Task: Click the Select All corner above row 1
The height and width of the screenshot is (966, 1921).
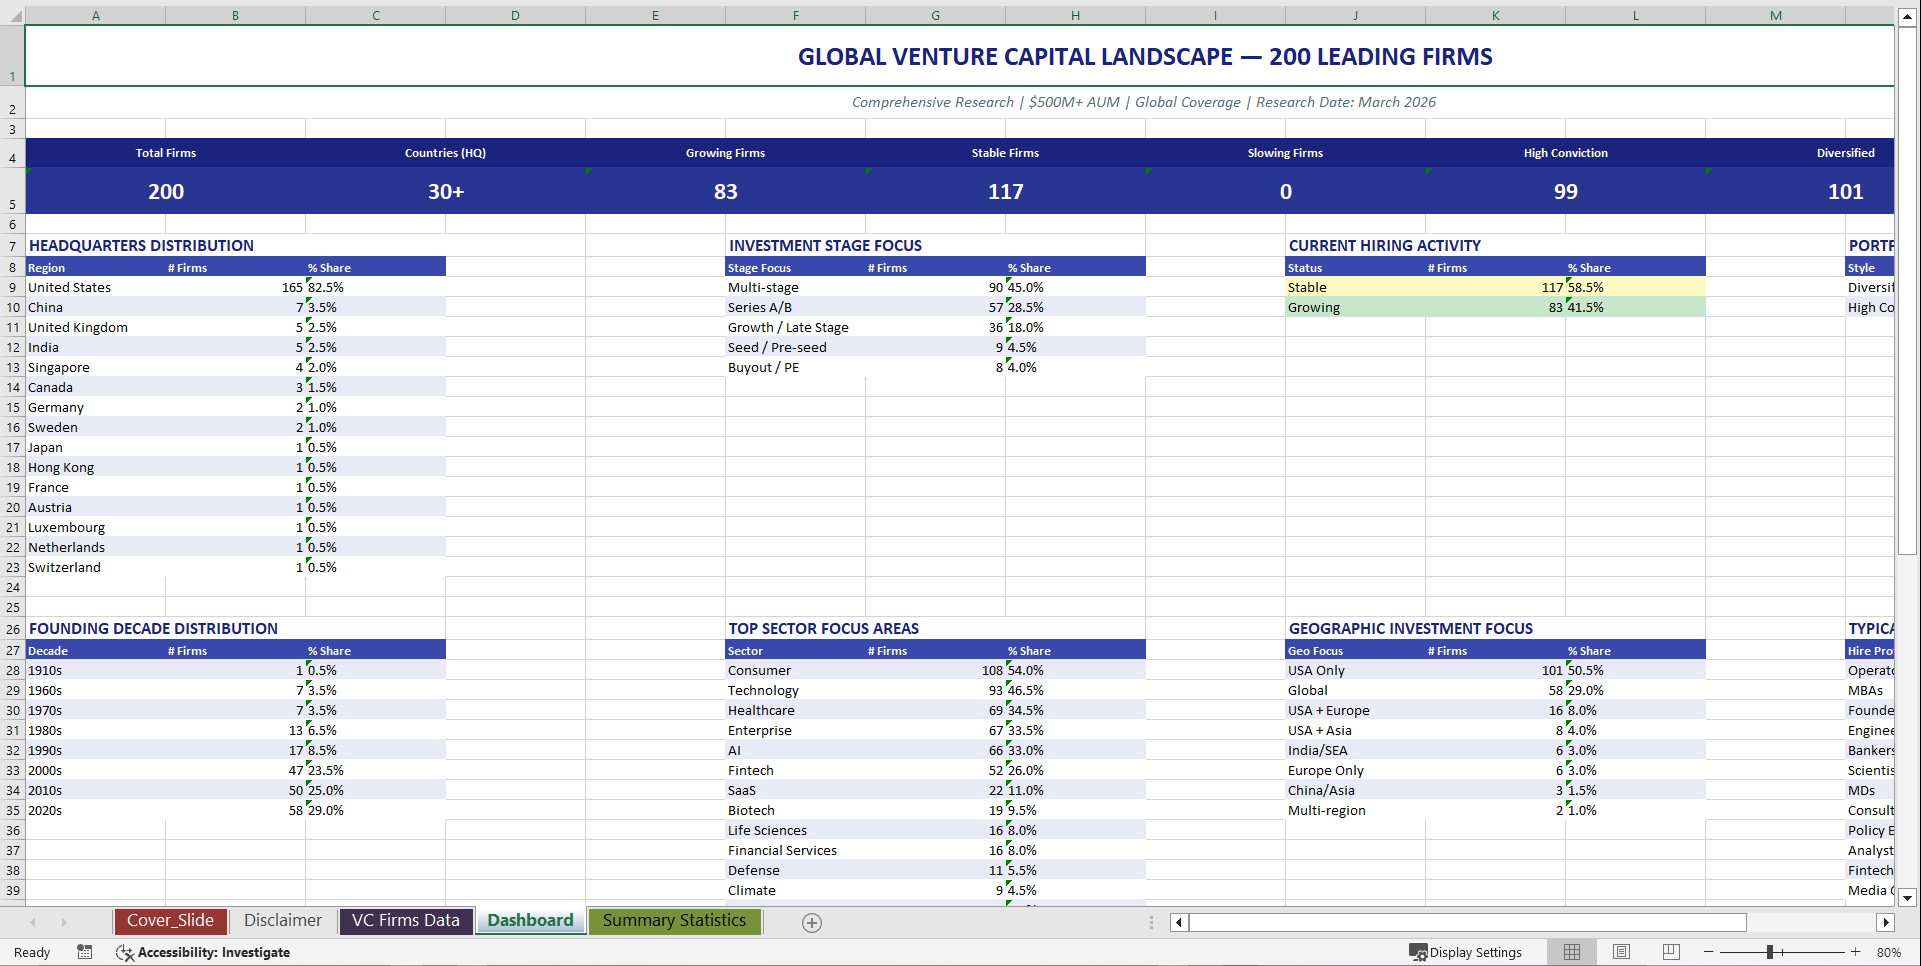Action: [x=13, y=15]
